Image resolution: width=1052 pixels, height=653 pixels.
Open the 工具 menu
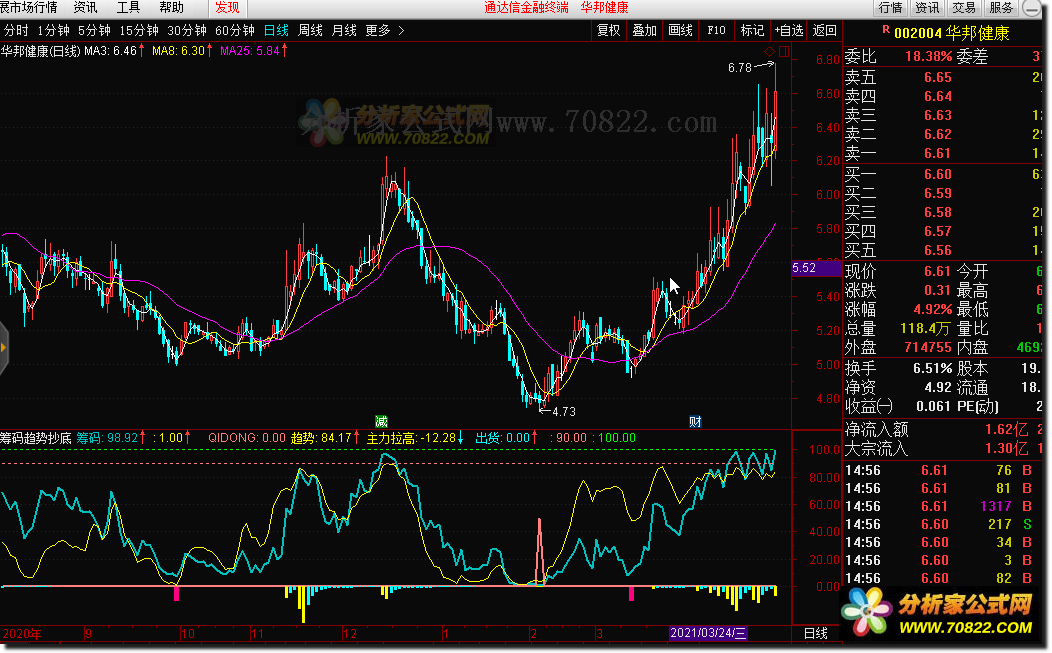click(127, 8)
